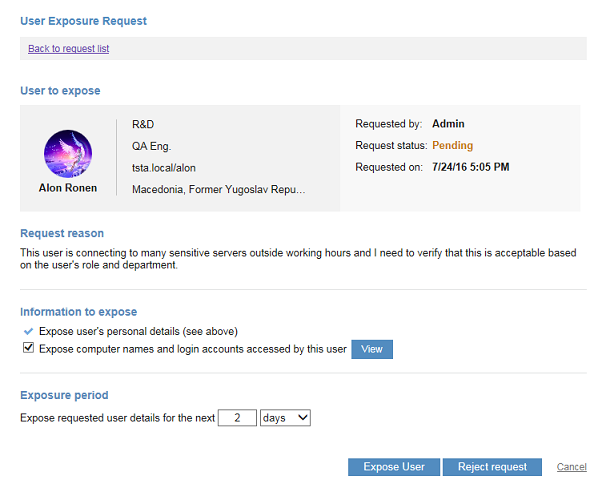Screen dimensions: 606x496
Task: Go back to request list
Action: pos(68,49)
